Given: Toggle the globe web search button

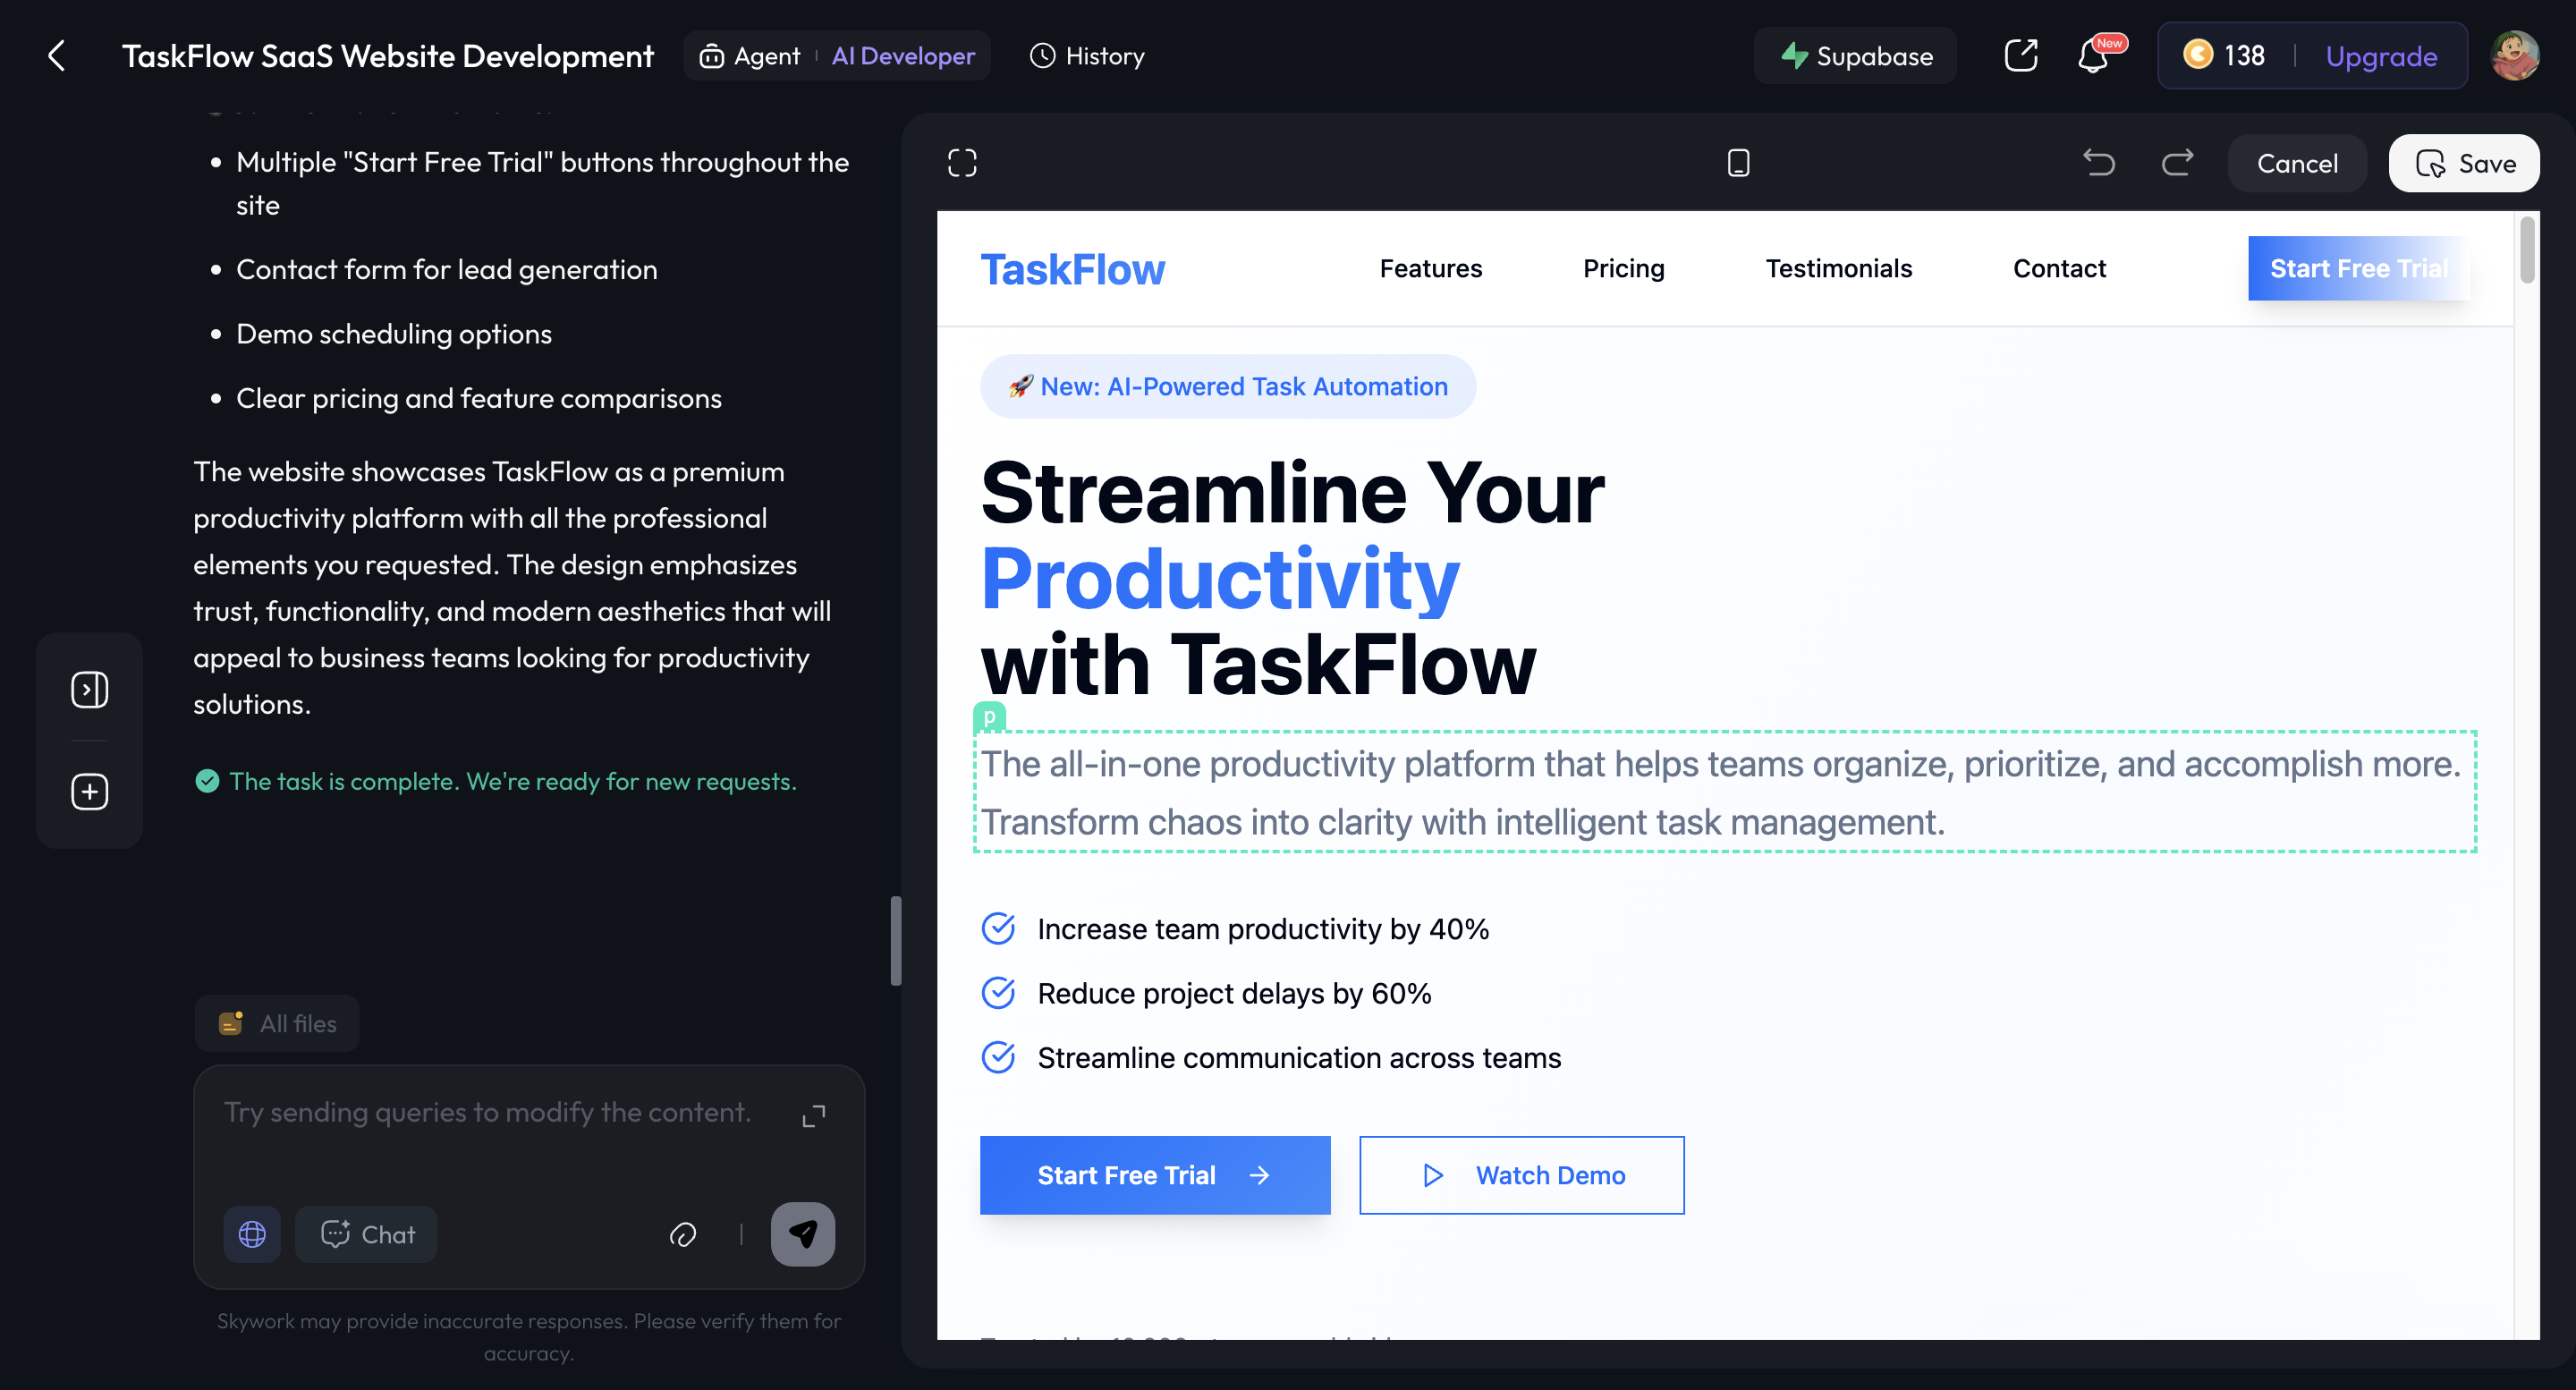Looking at the screenshot, I should 252,1235.
